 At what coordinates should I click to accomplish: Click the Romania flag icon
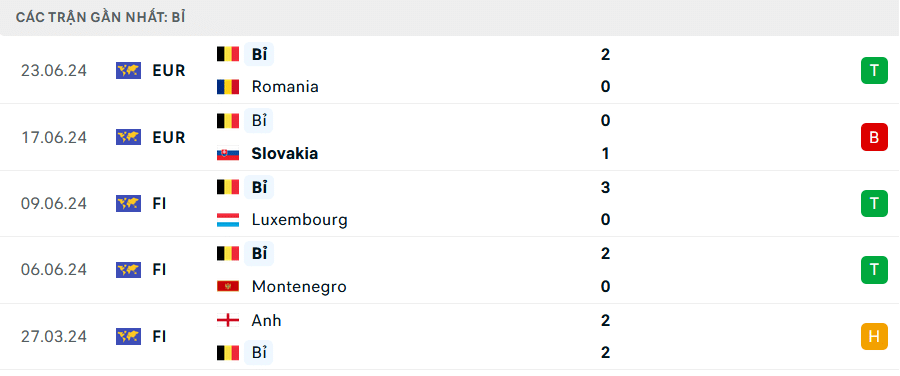[228, 87]
